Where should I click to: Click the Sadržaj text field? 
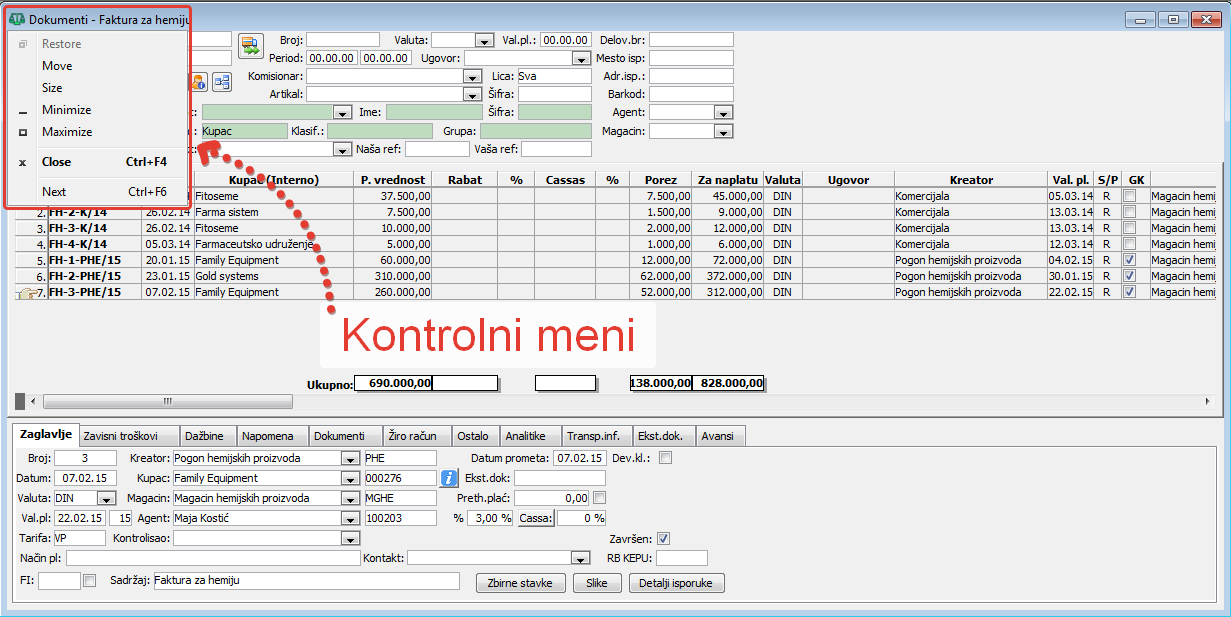pyautogui.click(x=306, y=580)
